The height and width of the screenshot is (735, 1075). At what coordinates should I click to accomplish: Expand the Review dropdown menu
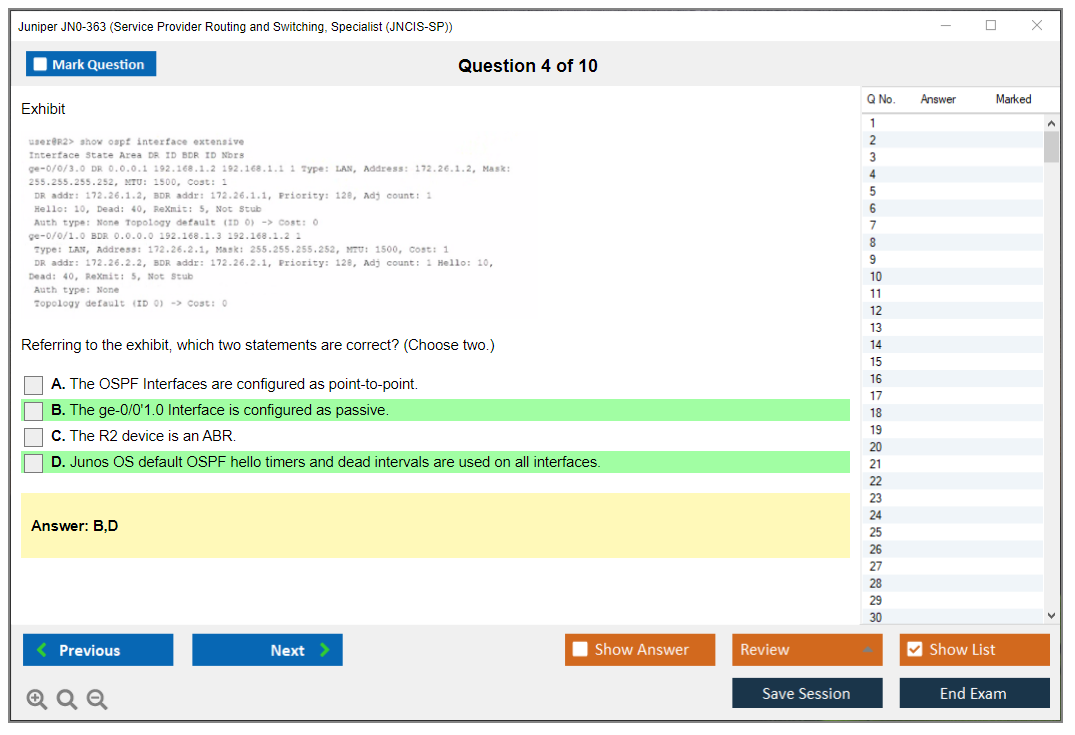tap(867, 650)
